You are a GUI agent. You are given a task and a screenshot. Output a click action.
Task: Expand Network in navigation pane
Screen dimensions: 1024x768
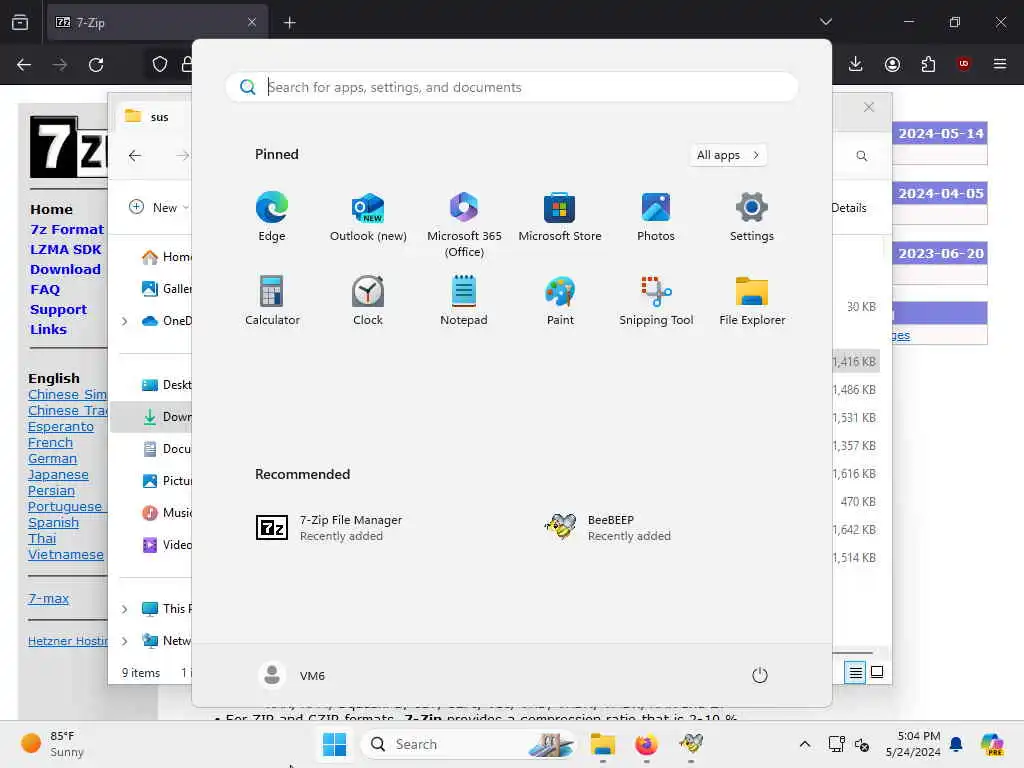point(124,641)
